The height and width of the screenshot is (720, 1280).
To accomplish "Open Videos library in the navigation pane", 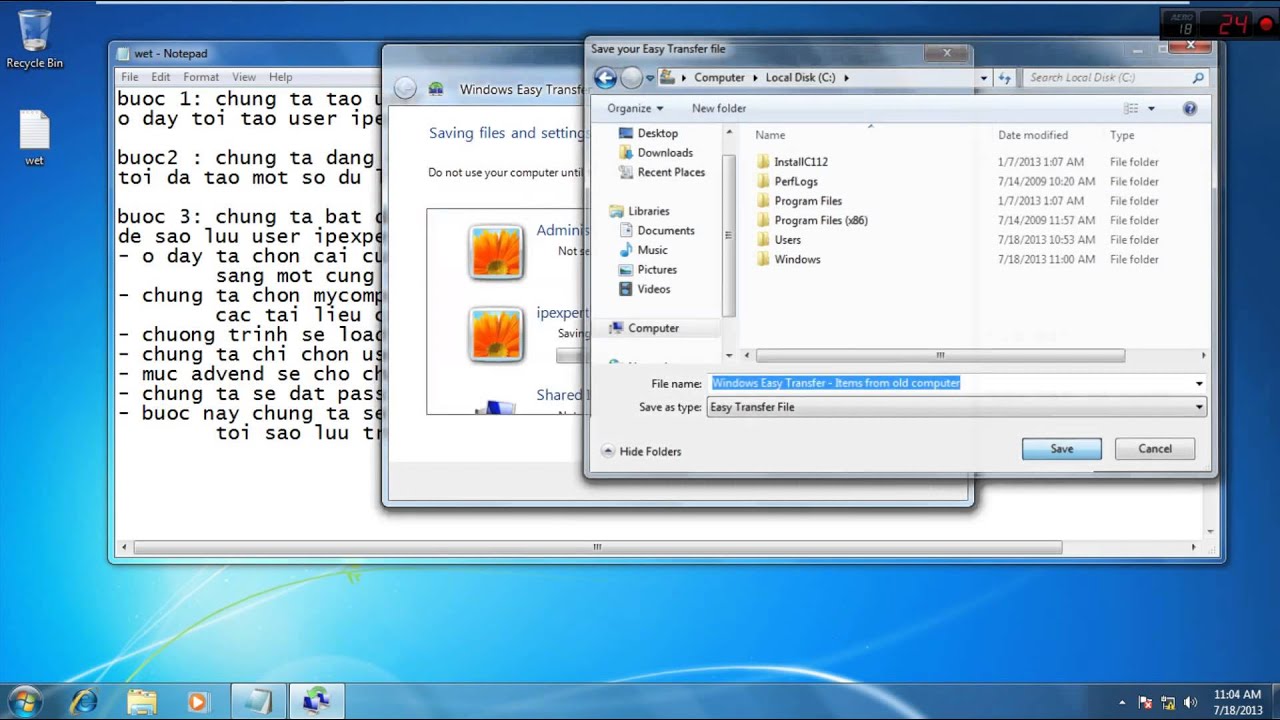I will 644,289.
